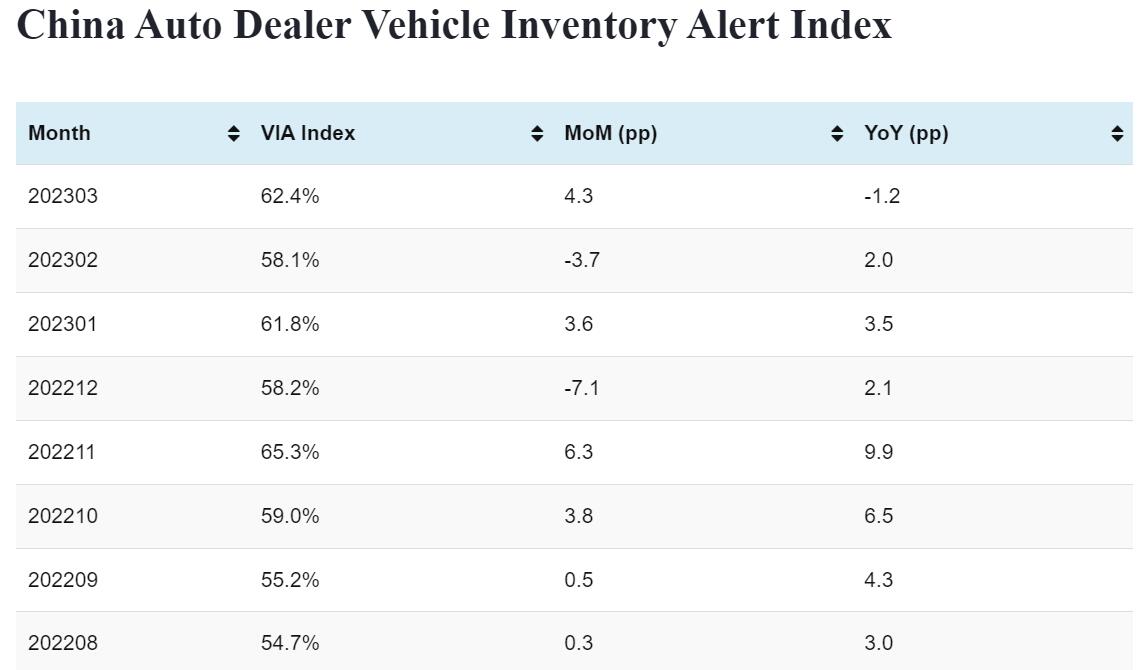This screenshot has height=670, width=1144.
Task: Select the 202210 month cell
Action: coord(63,516)
